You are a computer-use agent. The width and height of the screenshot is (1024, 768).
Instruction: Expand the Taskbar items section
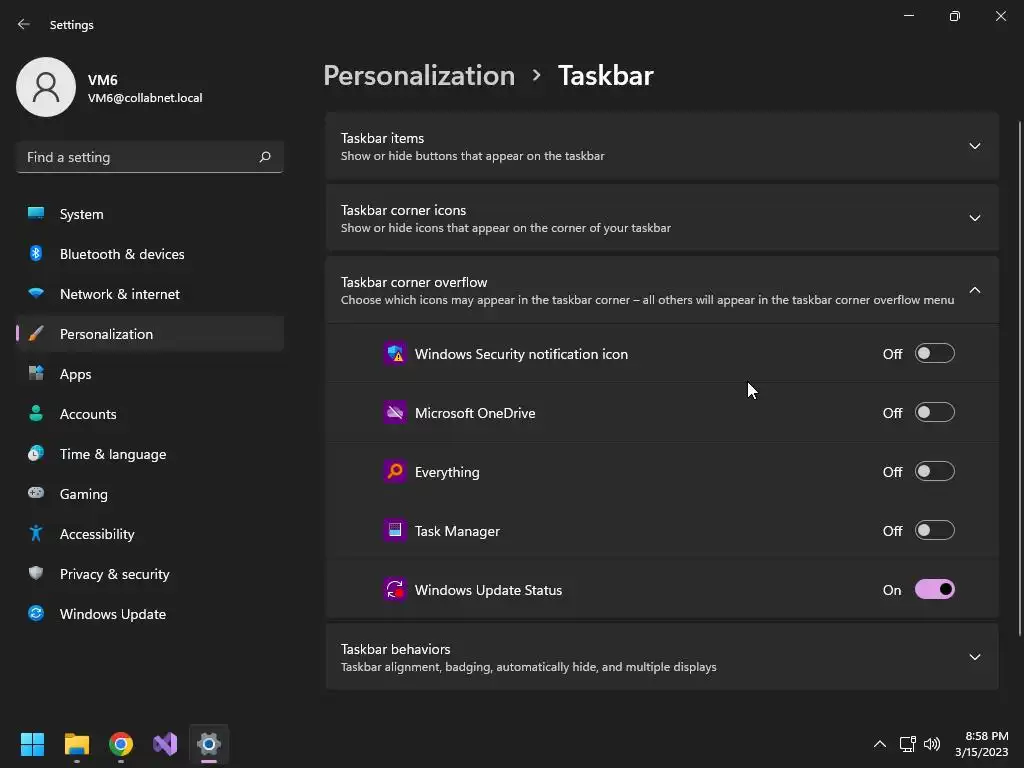tap(974, 146)
